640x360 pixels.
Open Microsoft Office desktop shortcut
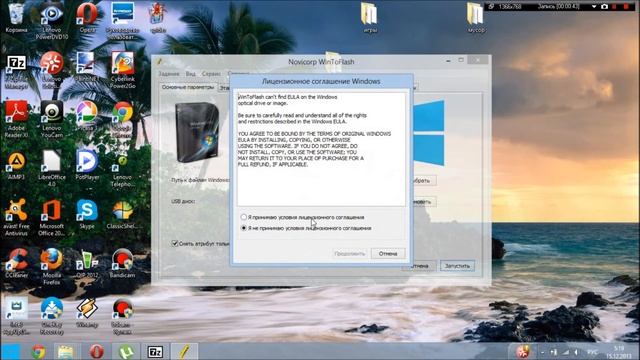[51, 217]
